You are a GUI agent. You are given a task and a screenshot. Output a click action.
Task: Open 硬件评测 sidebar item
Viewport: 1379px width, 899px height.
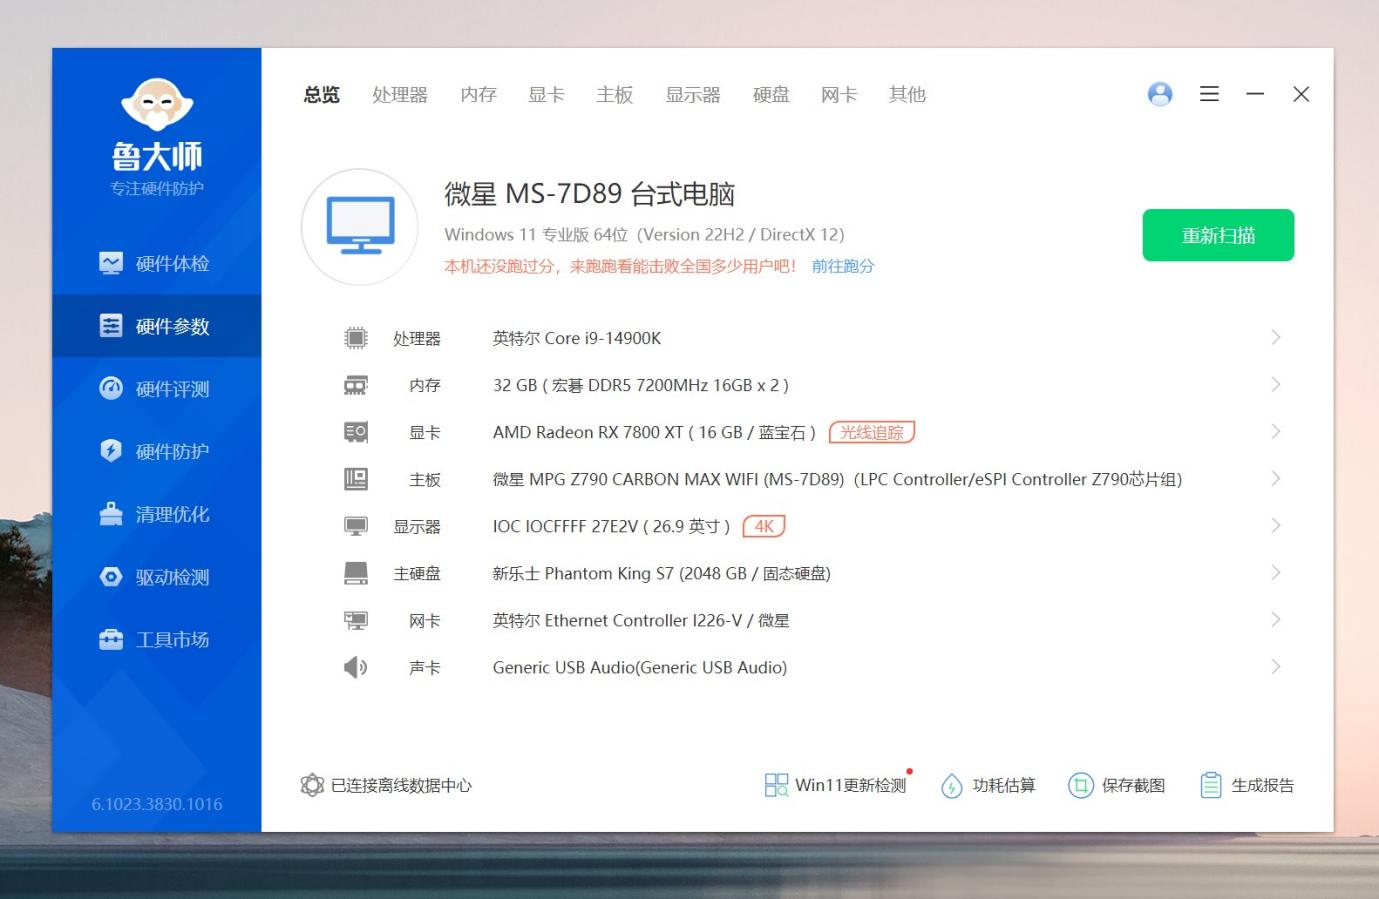point(156,388)
